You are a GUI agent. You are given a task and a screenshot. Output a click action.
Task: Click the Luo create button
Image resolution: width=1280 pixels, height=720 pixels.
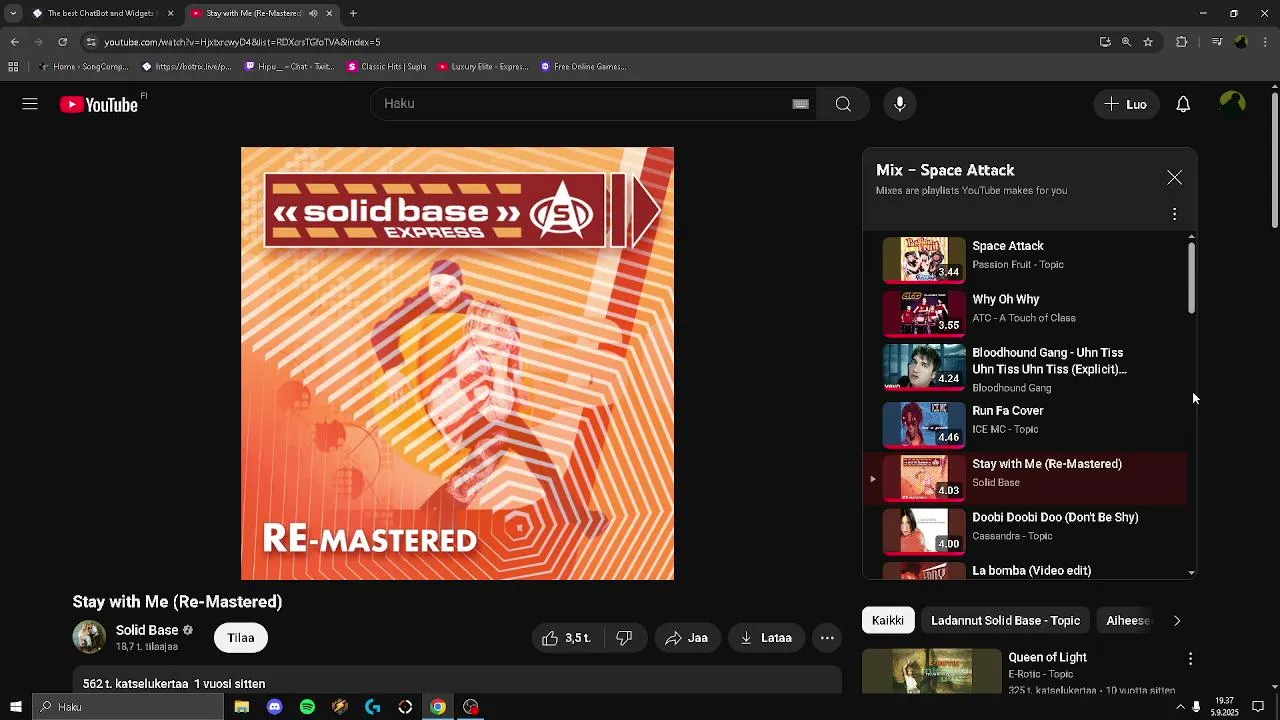(1125, 104)
